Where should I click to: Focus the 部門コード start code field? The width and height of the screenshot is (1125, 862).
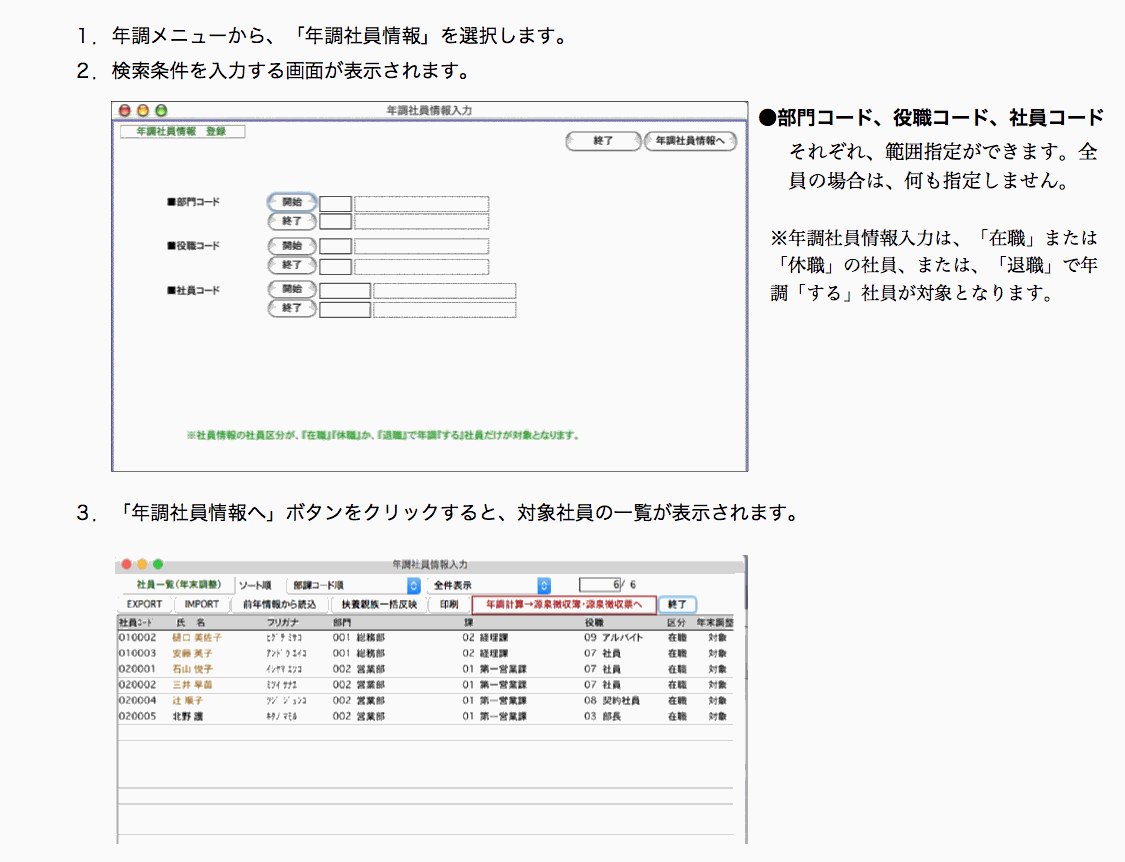click(x=335, y=204)
